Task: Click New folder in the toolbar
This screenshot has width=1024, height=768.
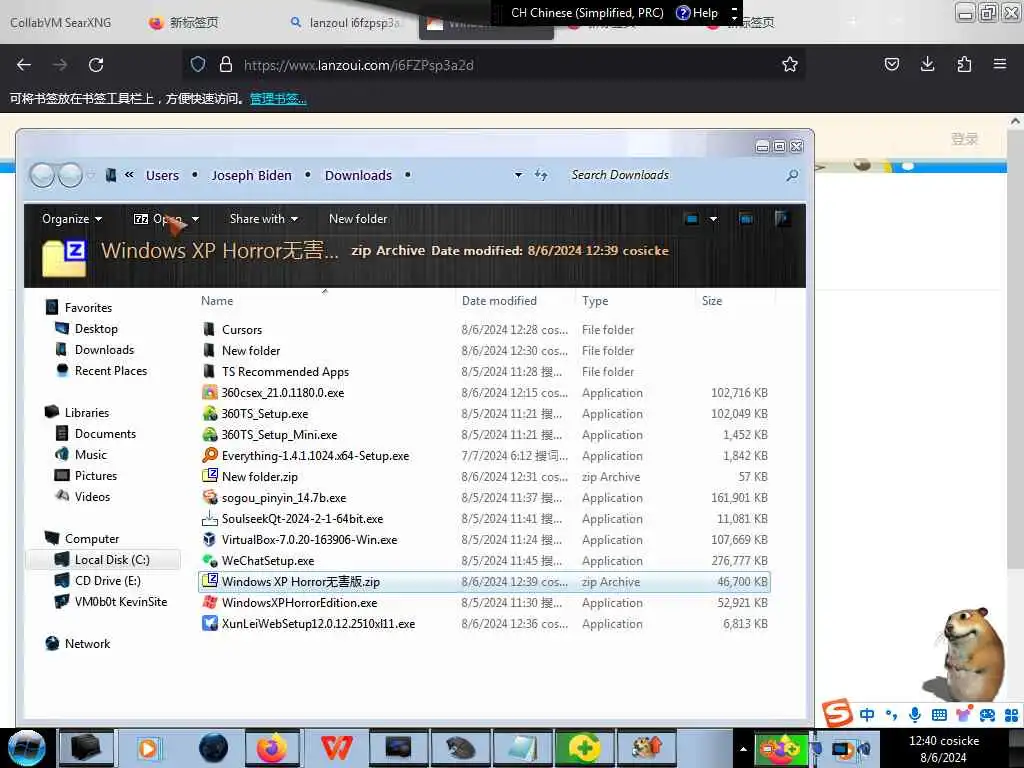Action: point(358,219)
